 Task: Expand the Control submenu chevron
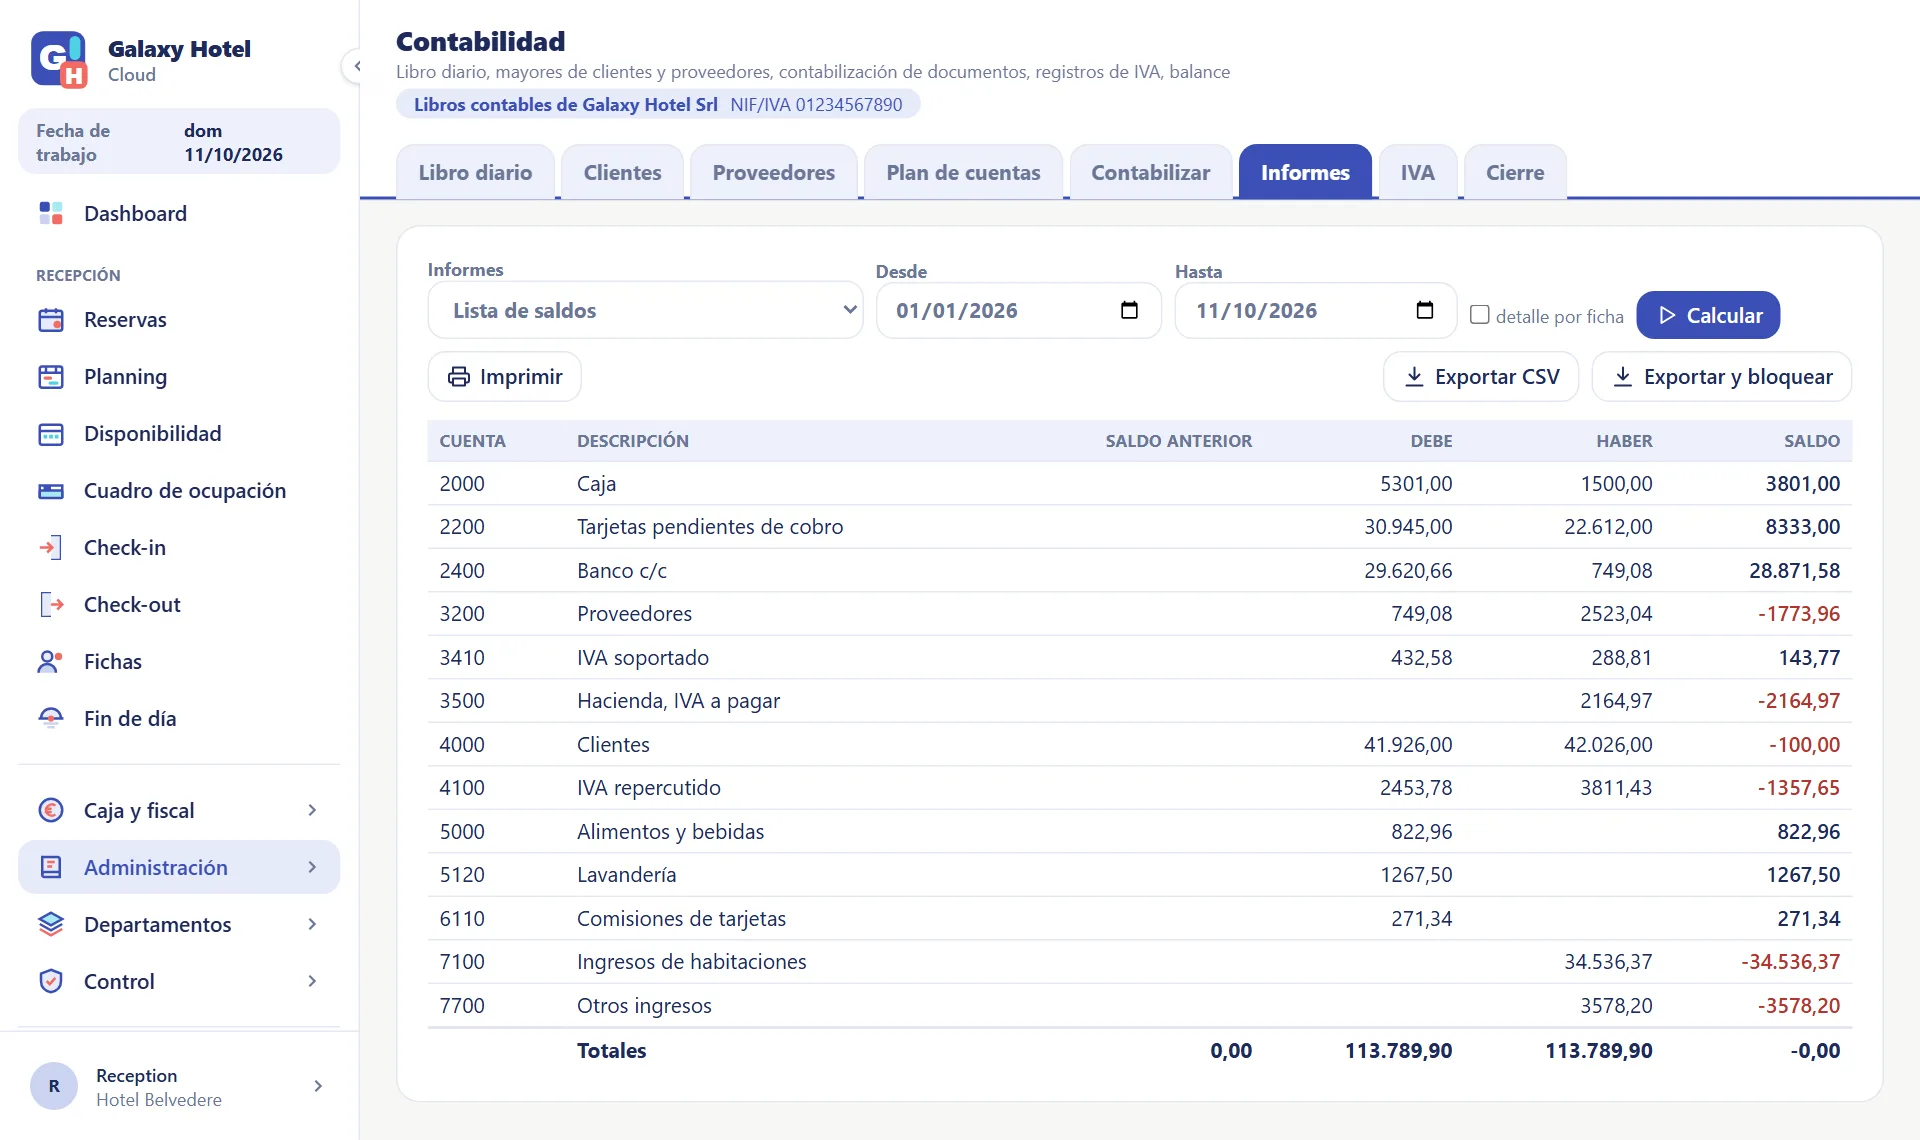(x=313, y=981)
